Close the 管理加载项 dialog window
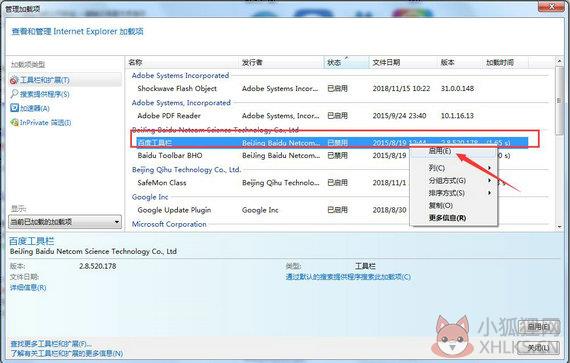570x363 pixels. tap(551, 6)
